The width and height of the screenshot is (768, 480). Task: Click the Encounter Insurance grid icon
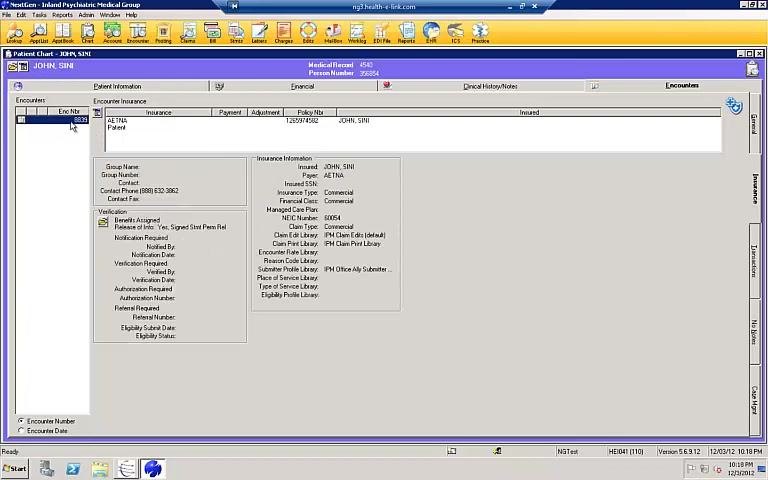click(x=97, y=113)
